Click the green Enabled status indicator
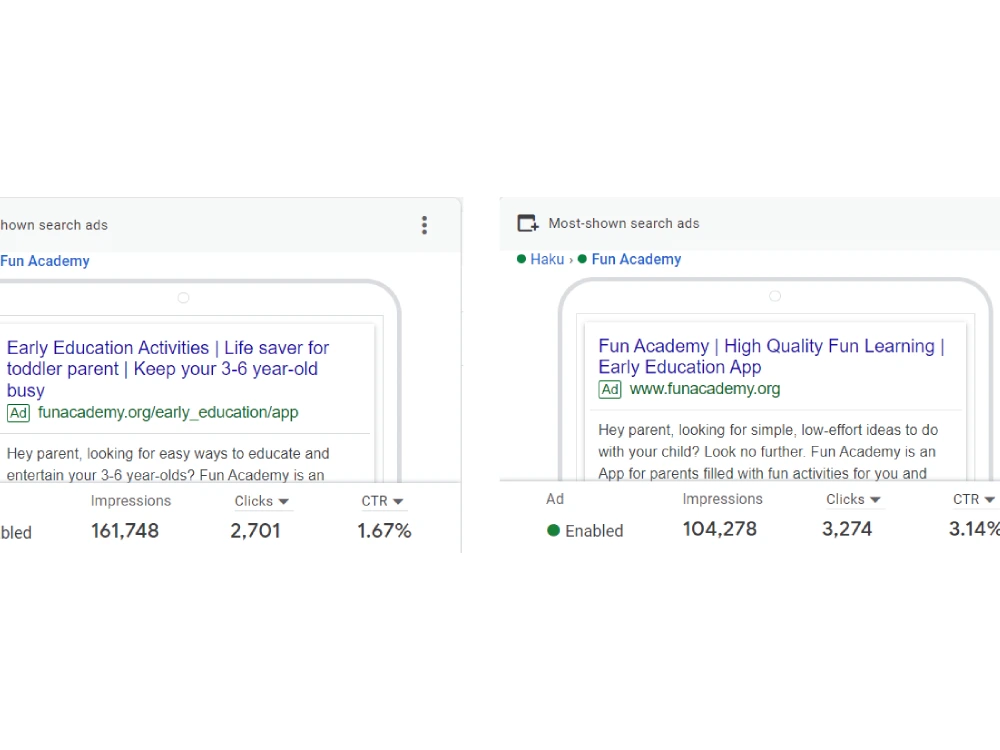Viewport: 1000px width, 750px height. coord(553,530)
